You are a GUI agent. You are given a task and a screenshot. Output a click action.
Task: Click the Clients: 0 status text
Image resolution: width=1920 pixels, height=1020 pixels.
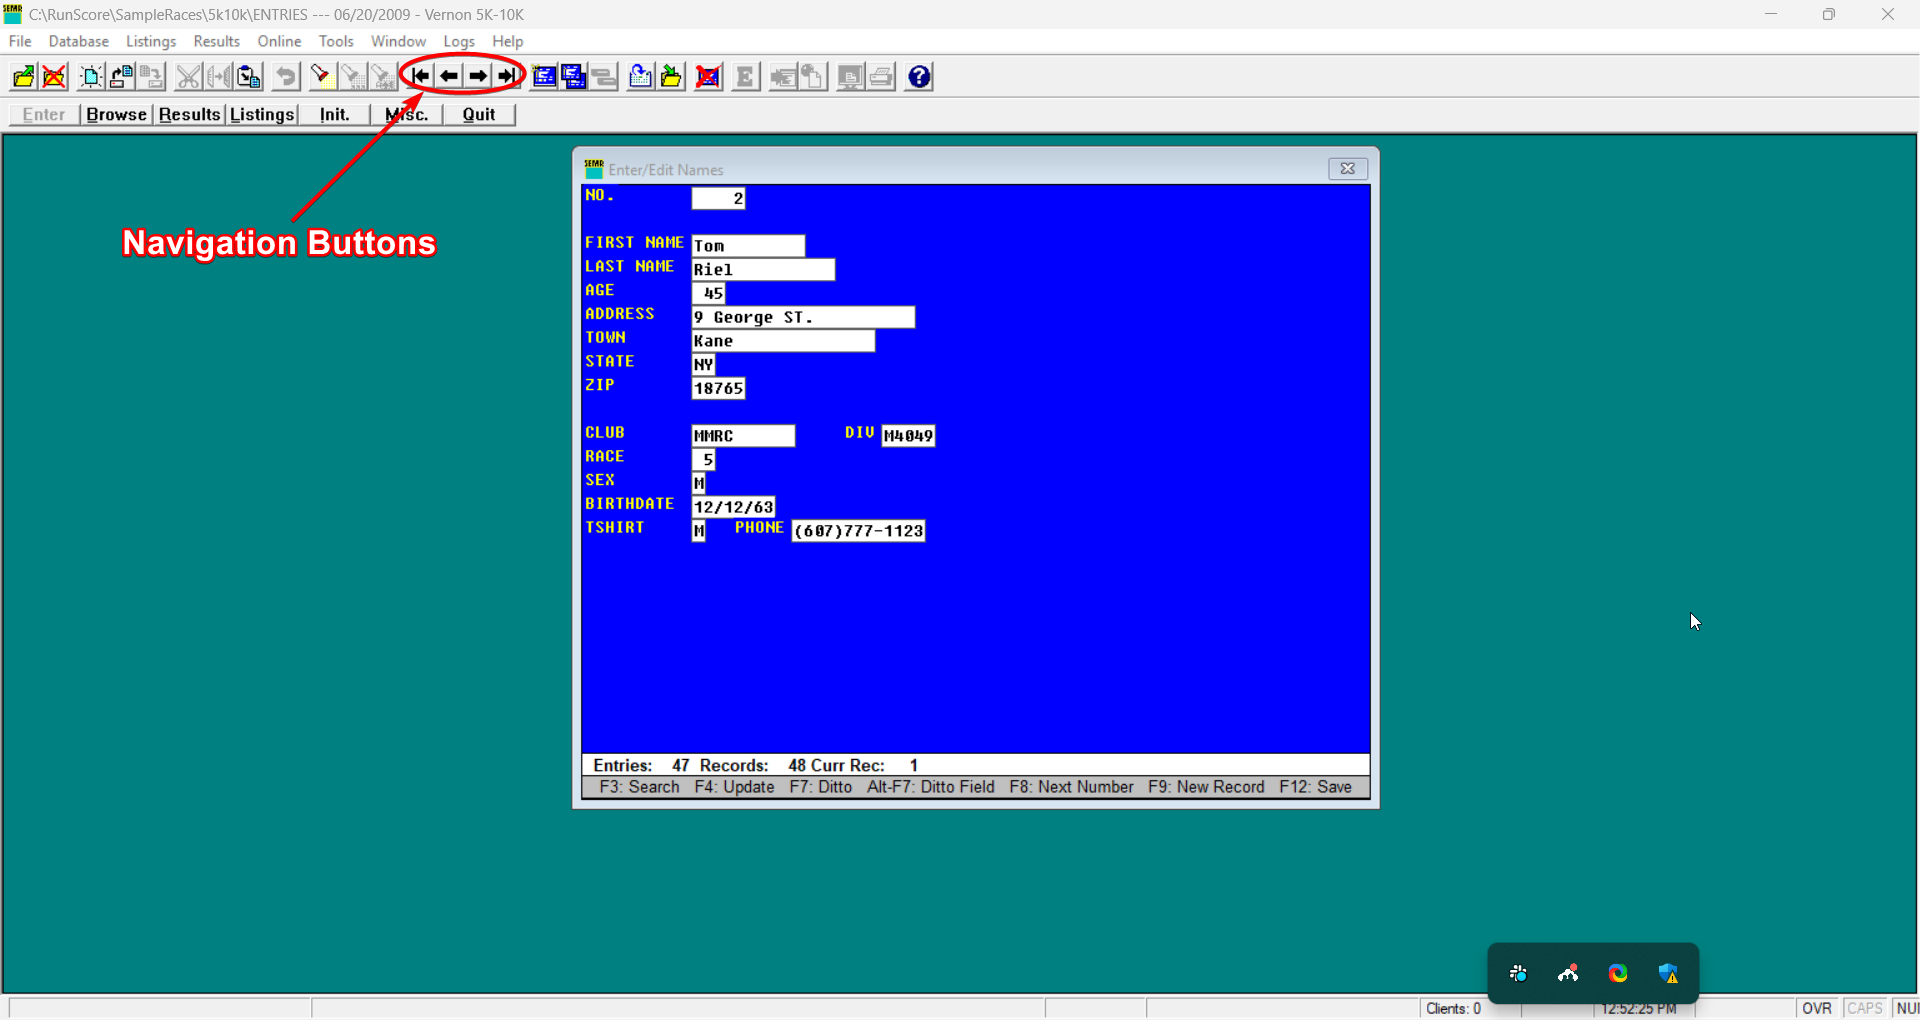[1453, 1008]
